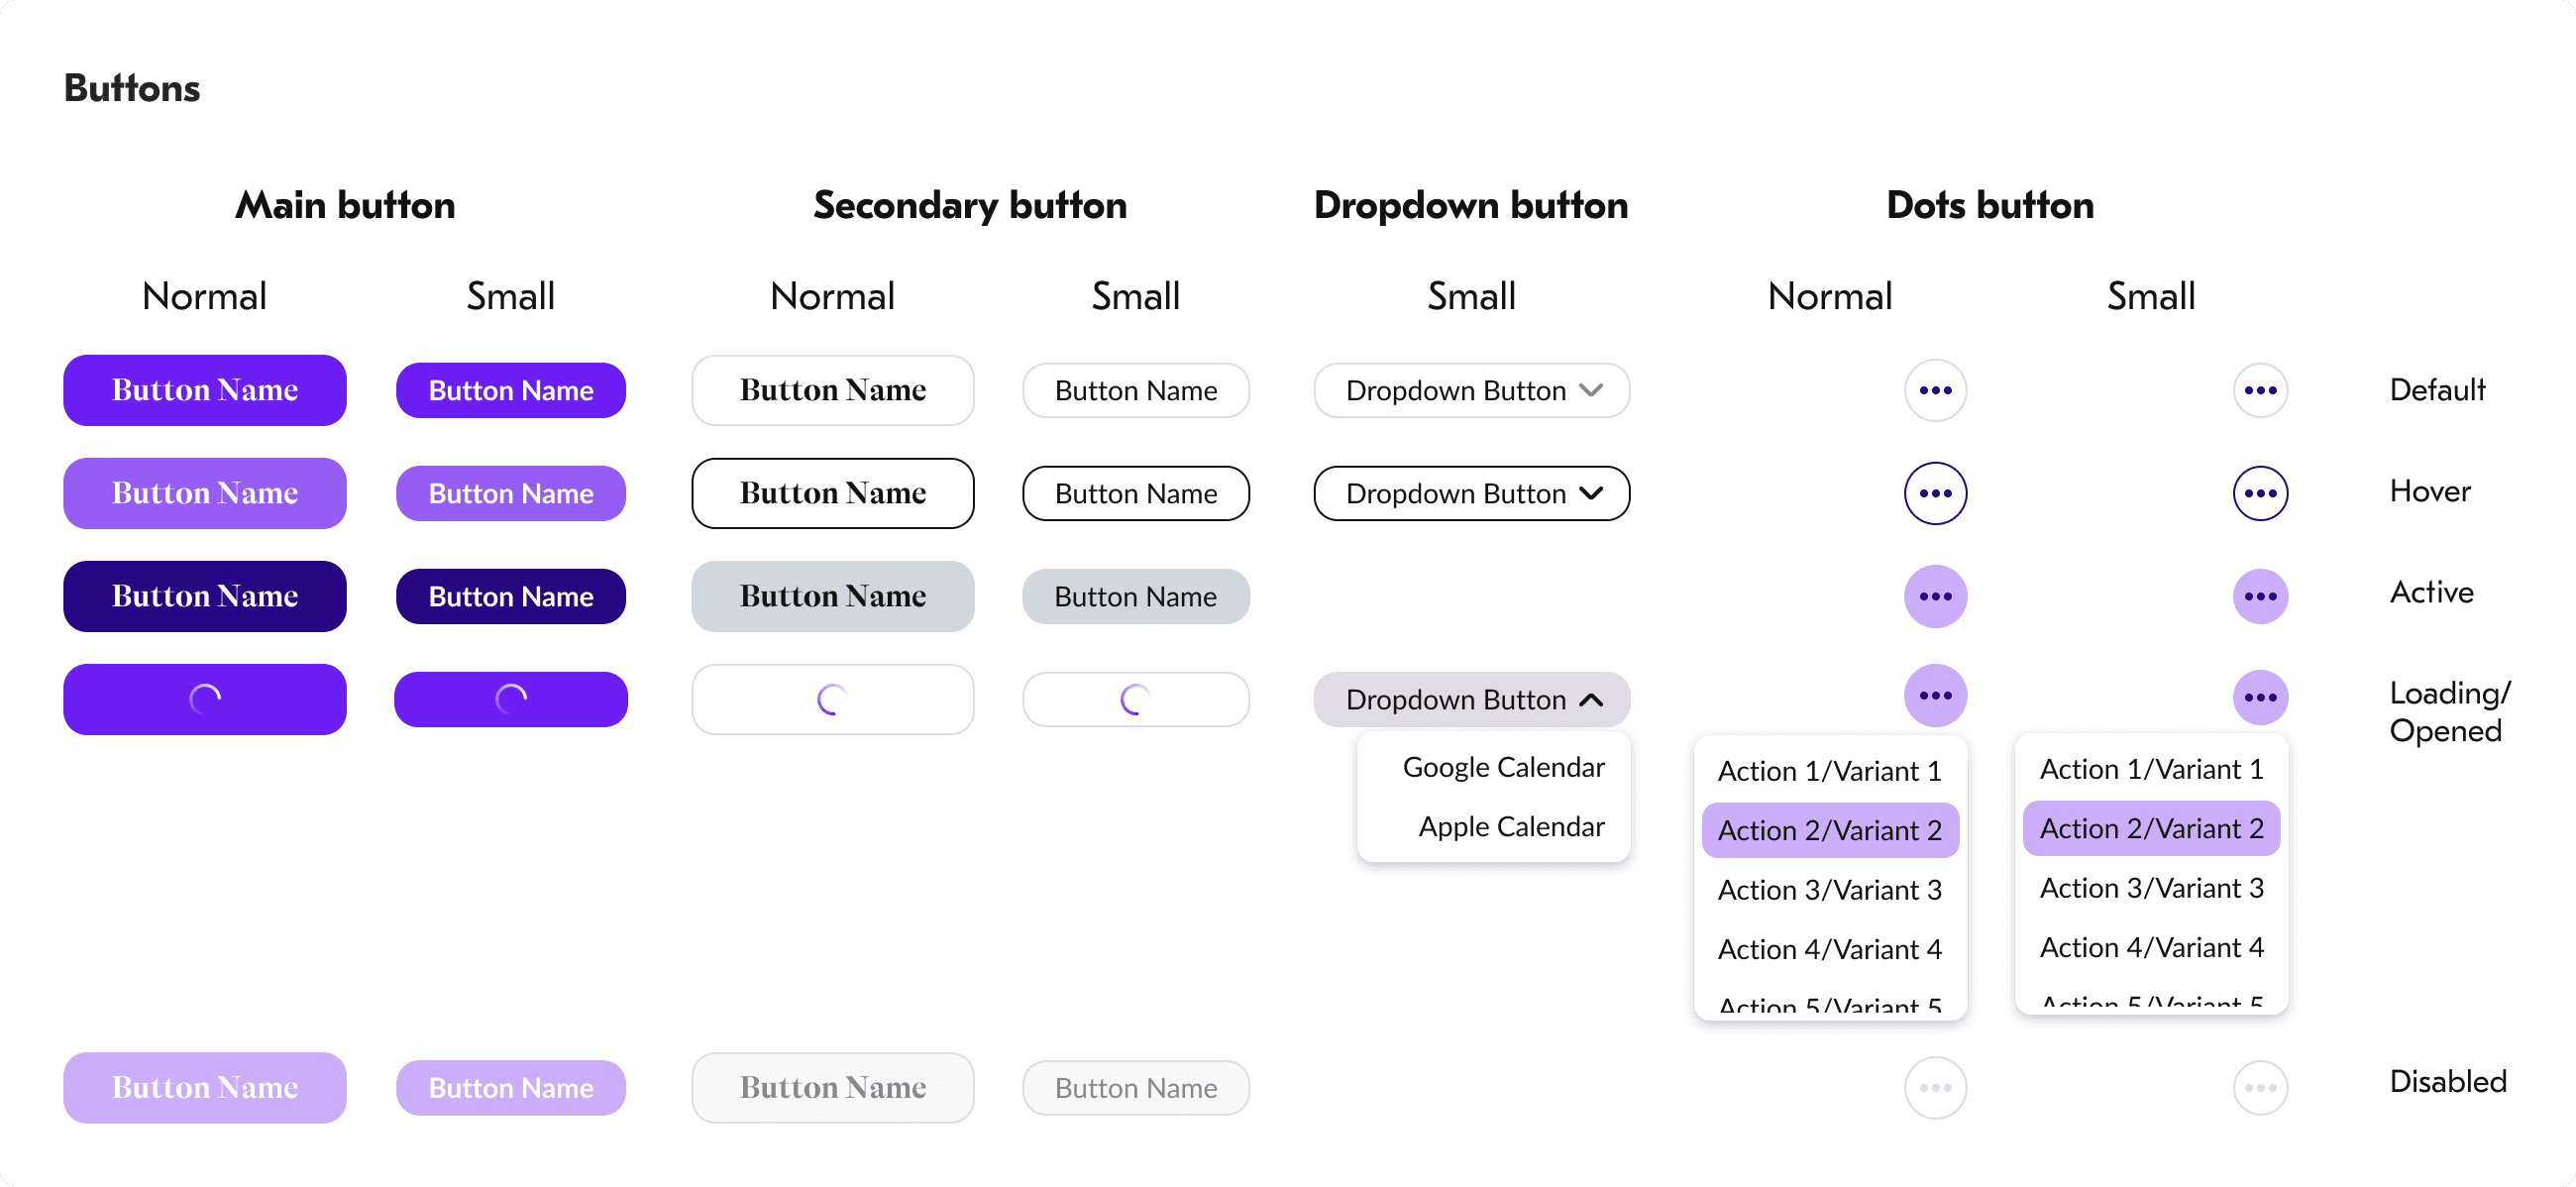
Task: Click the default normal dots button
Action: [x=1934, y=390]
